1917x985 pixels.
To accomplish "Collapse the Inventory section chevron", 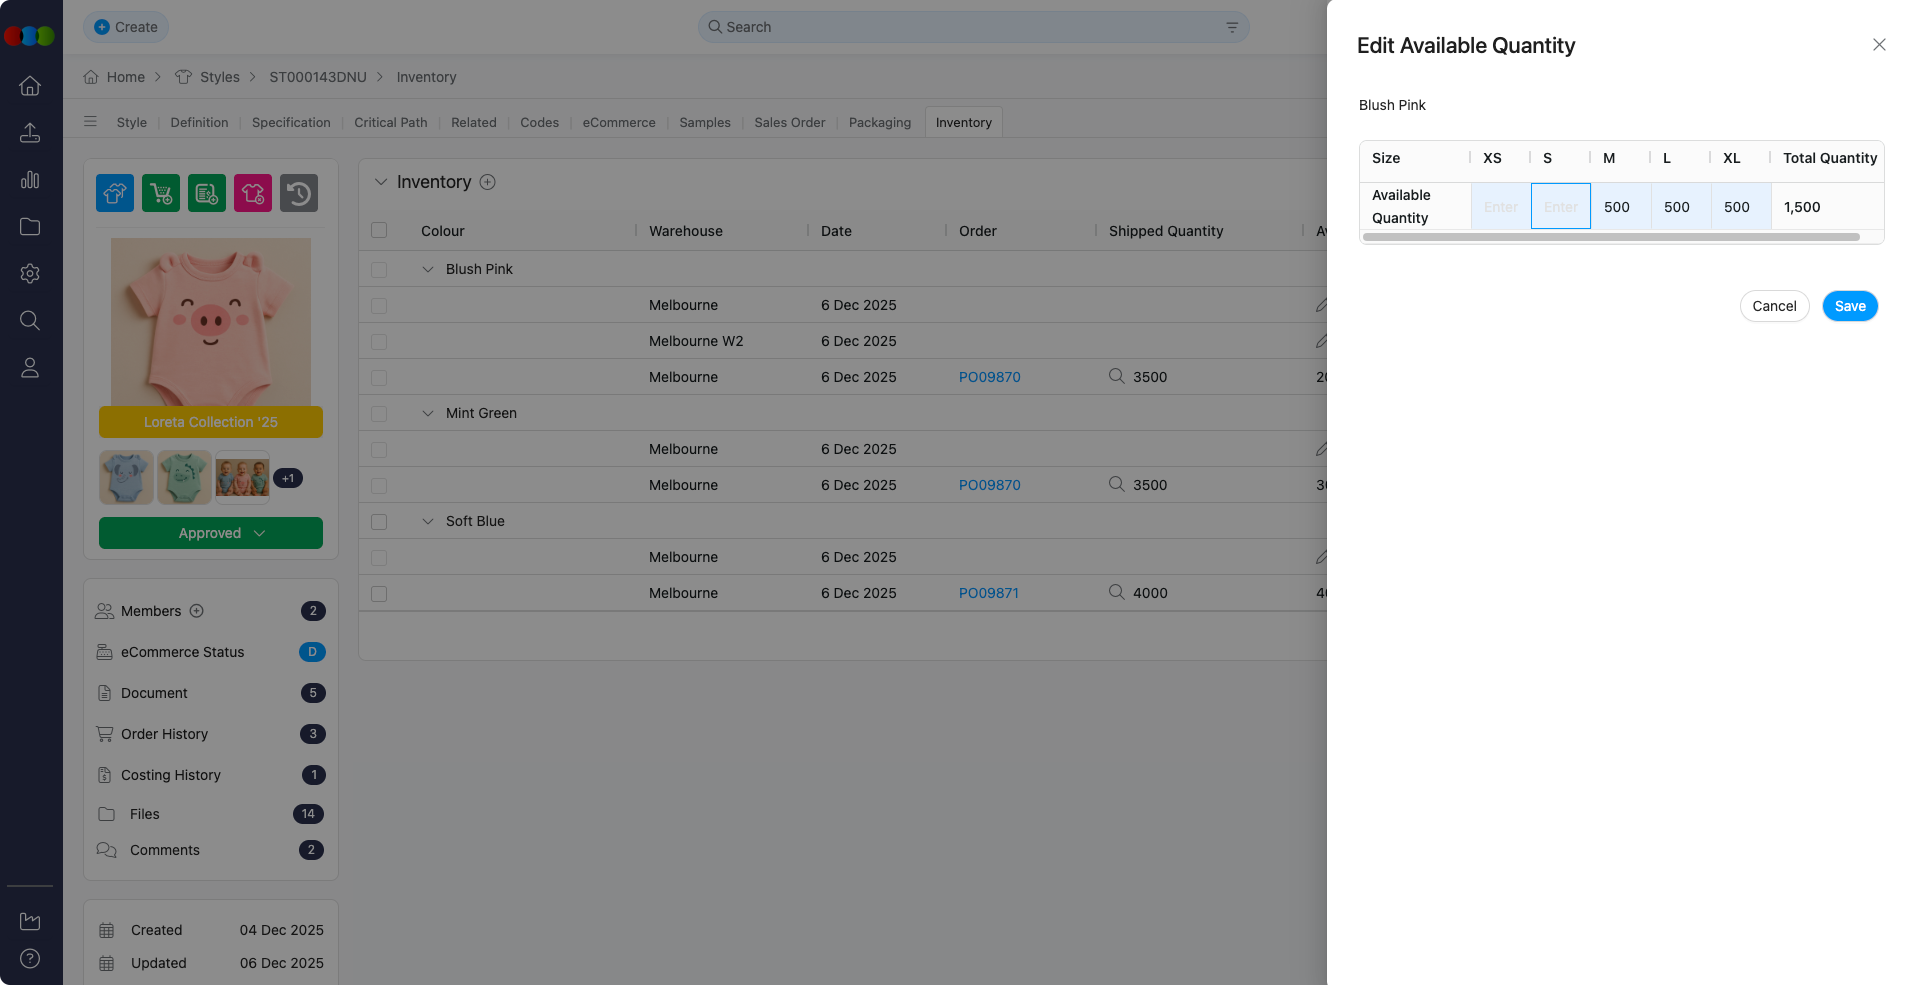I will pos(380,182).
